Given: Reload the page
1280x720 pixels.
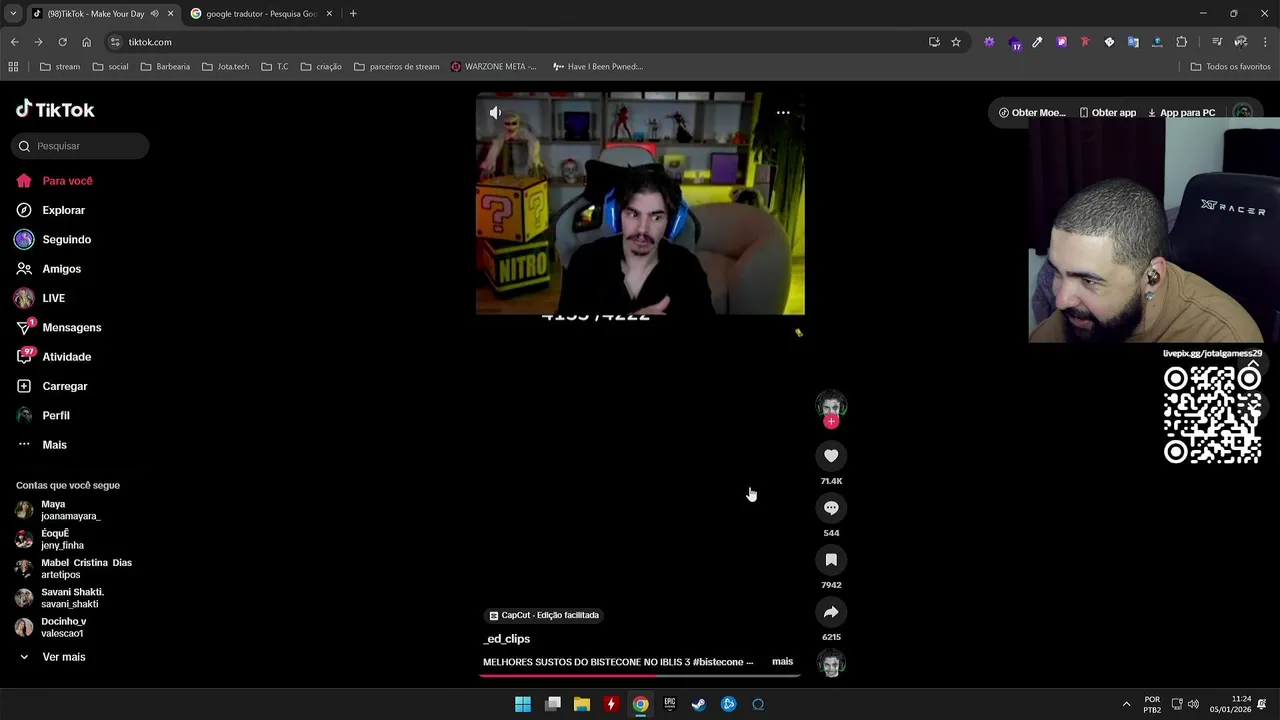Looking at the screenshot, I should [62, 42].
